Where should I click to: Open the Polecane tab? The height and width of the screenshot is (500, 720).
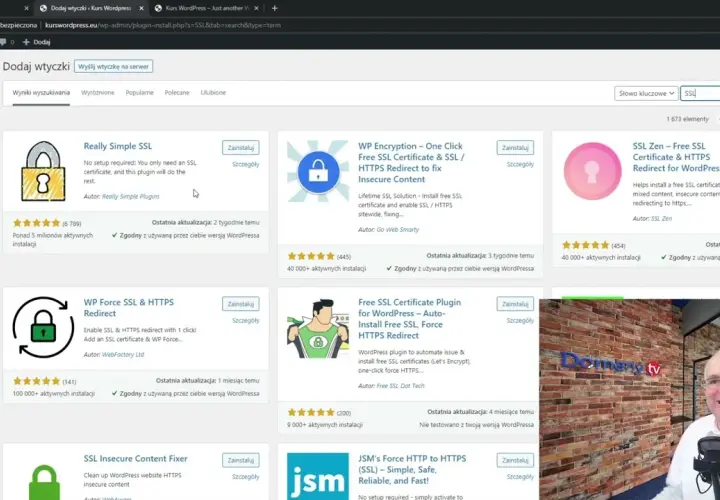pyautogui.click(x=177, y=93)
